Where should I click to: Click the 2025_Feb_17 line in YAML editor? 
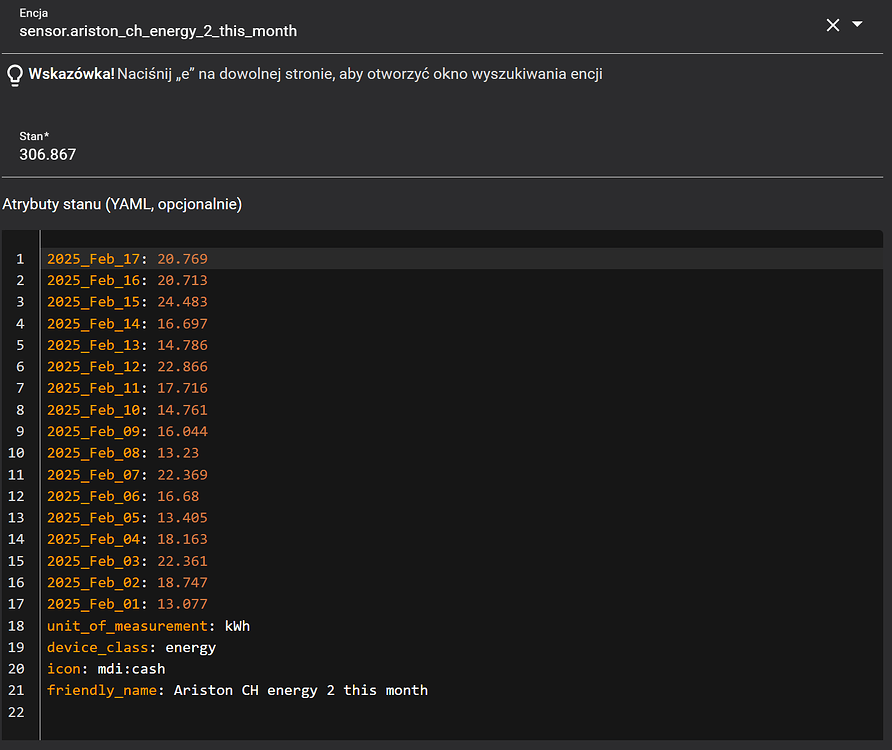127,259
